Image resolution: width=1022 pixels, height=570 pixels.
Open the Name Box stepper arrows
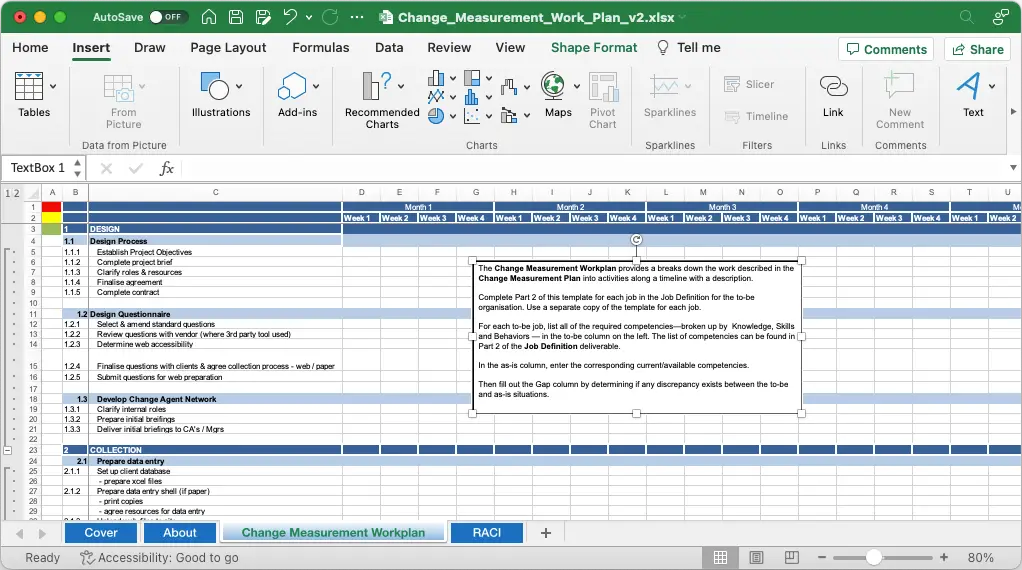click(78, 168)
